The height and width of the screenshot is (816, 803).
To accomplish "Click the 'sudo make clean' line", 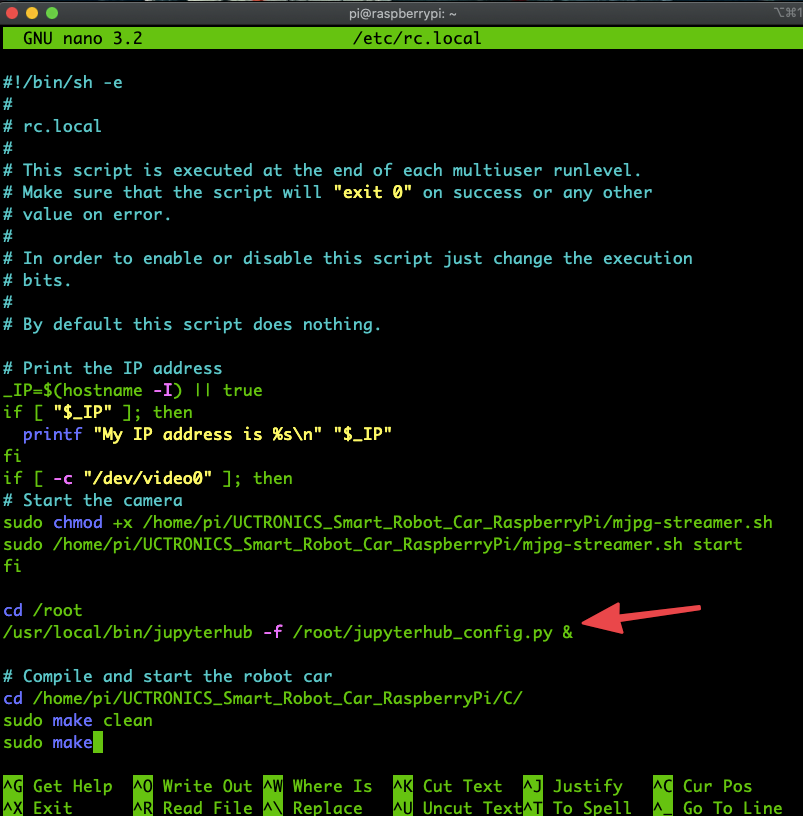I will [x=78, y=720].
